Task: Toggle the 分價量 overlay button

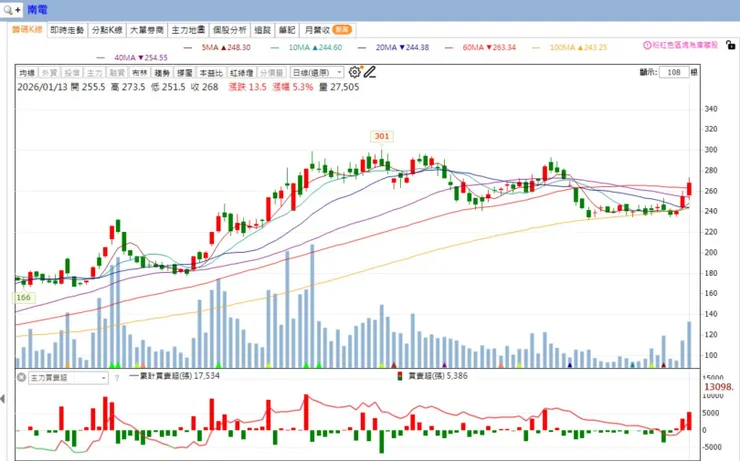Action: tap(272, 73)
